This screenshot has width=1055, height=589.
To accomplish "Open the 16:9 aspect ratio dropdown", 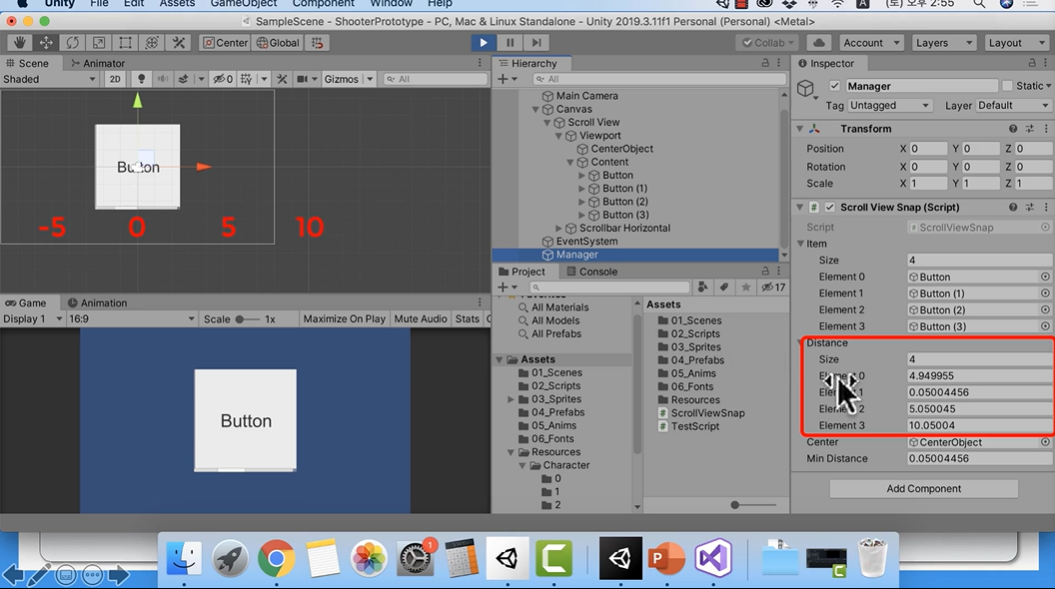I will (x=131, y=318).
